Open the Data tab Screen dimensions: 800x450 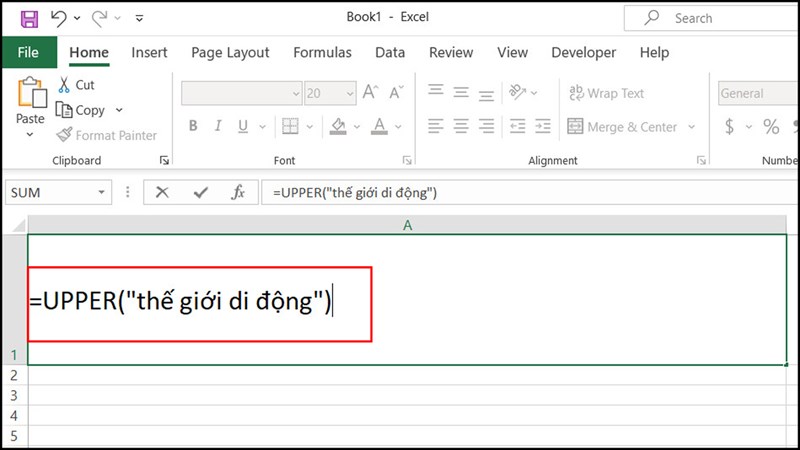click(390, 52)
